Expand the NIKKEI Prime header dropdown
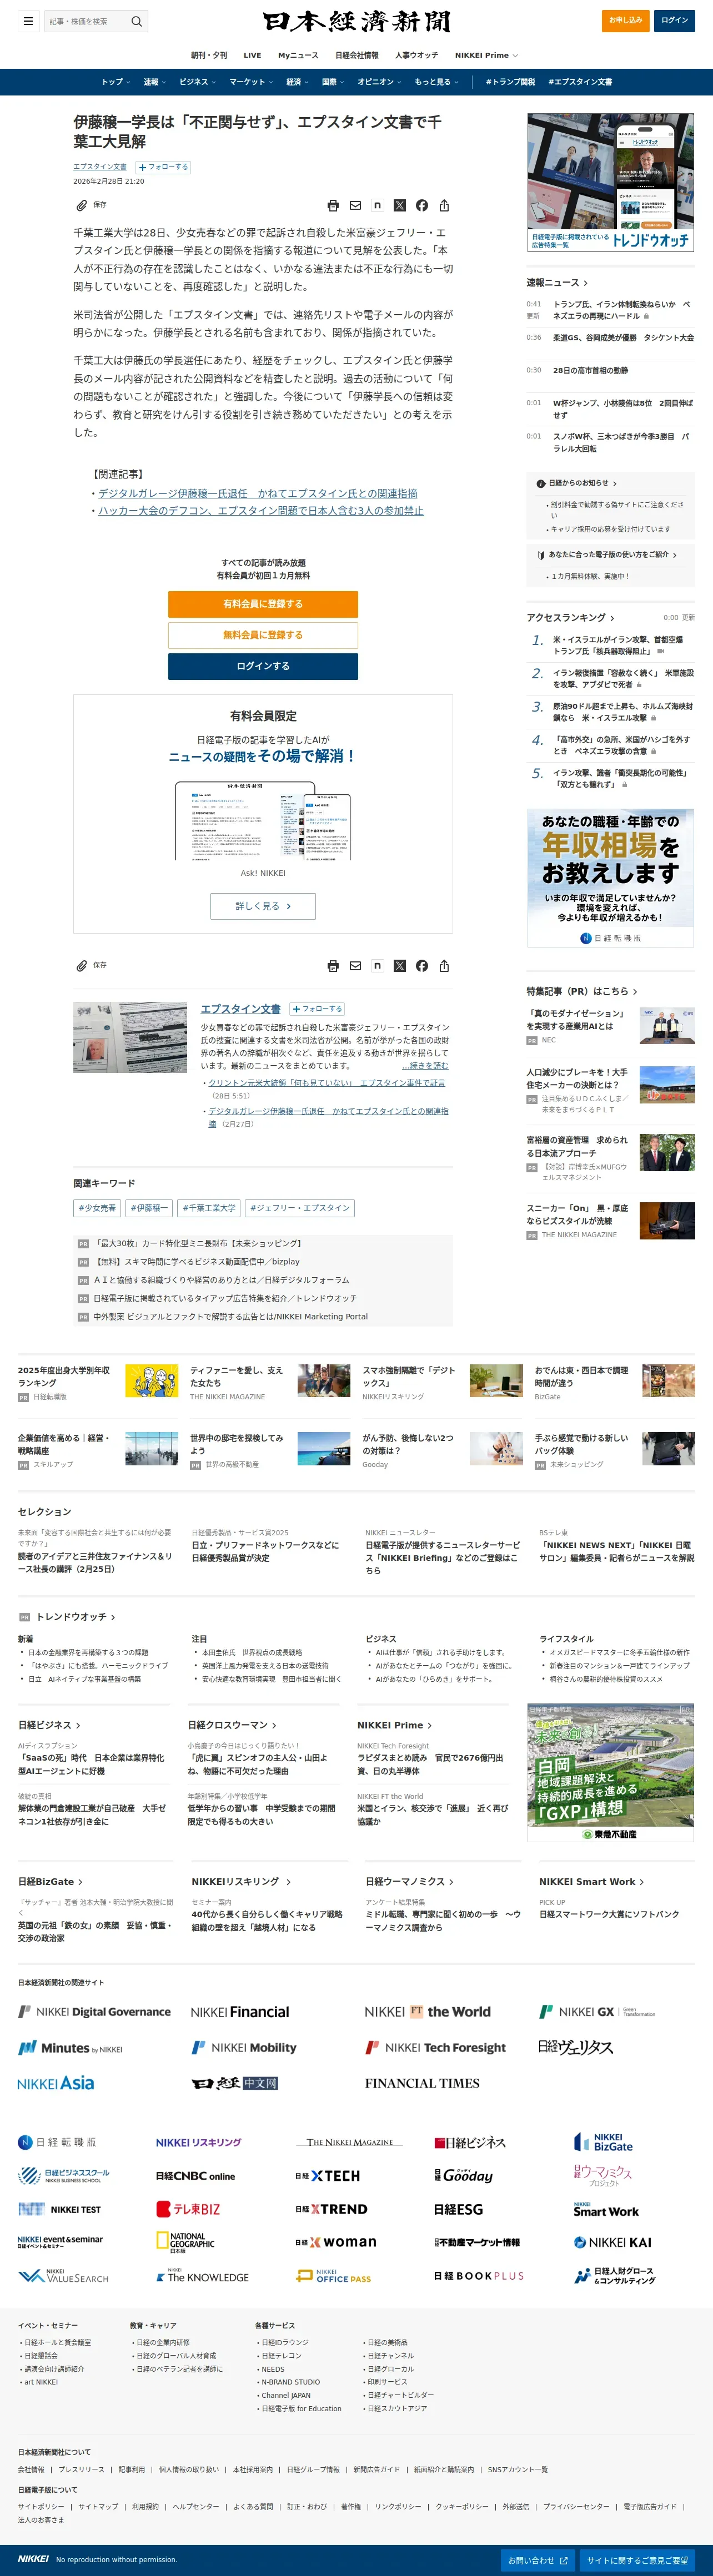The image size is (713, 2576). pos(486,55)
